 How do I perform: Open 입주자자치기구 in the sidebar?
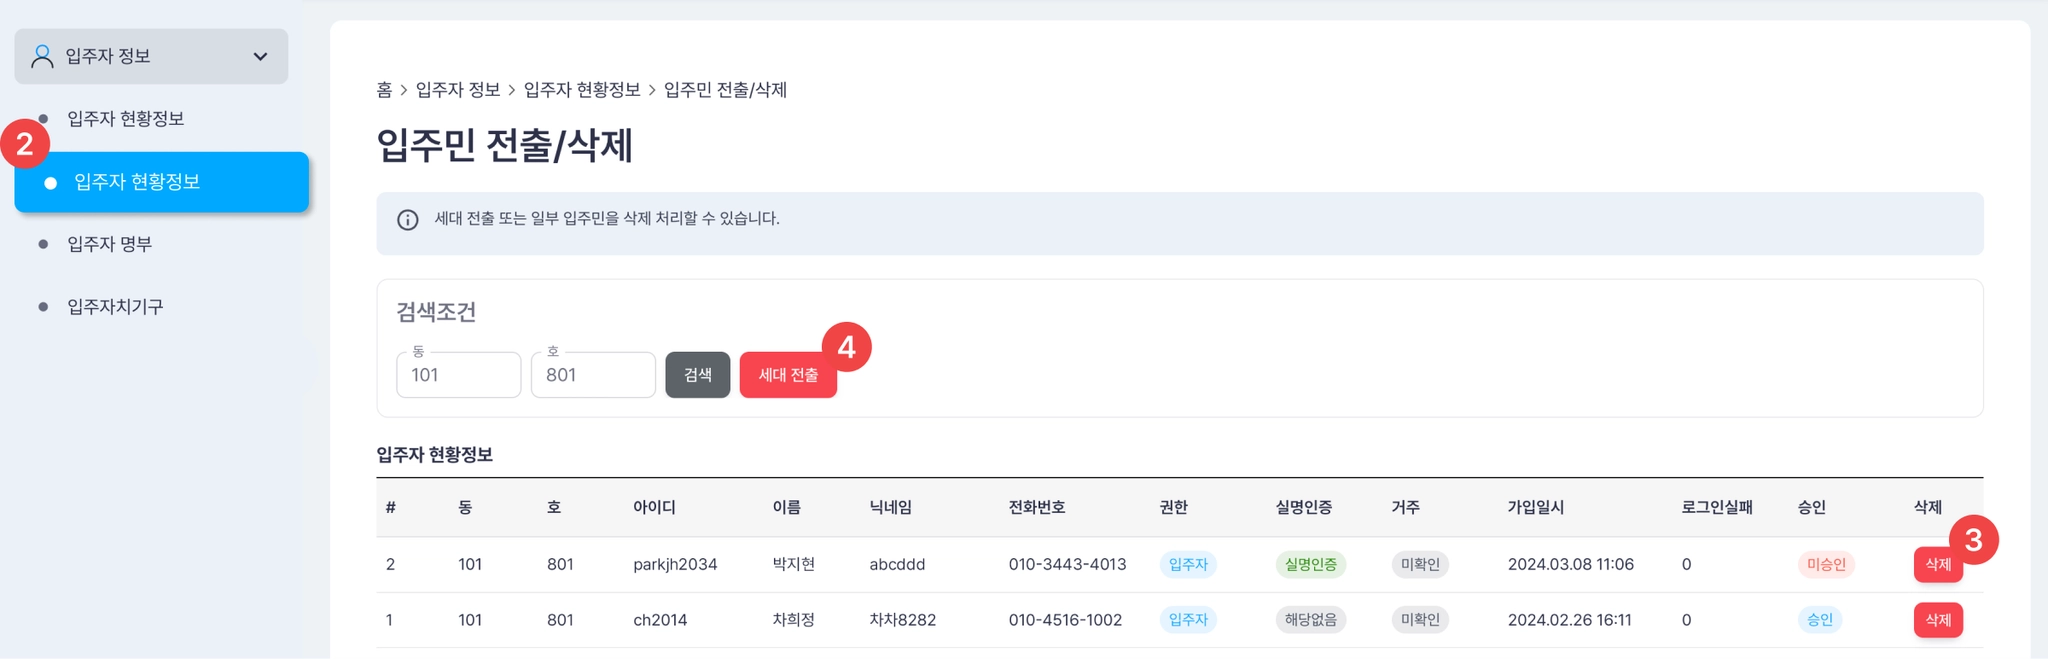[x=115, y=306]
